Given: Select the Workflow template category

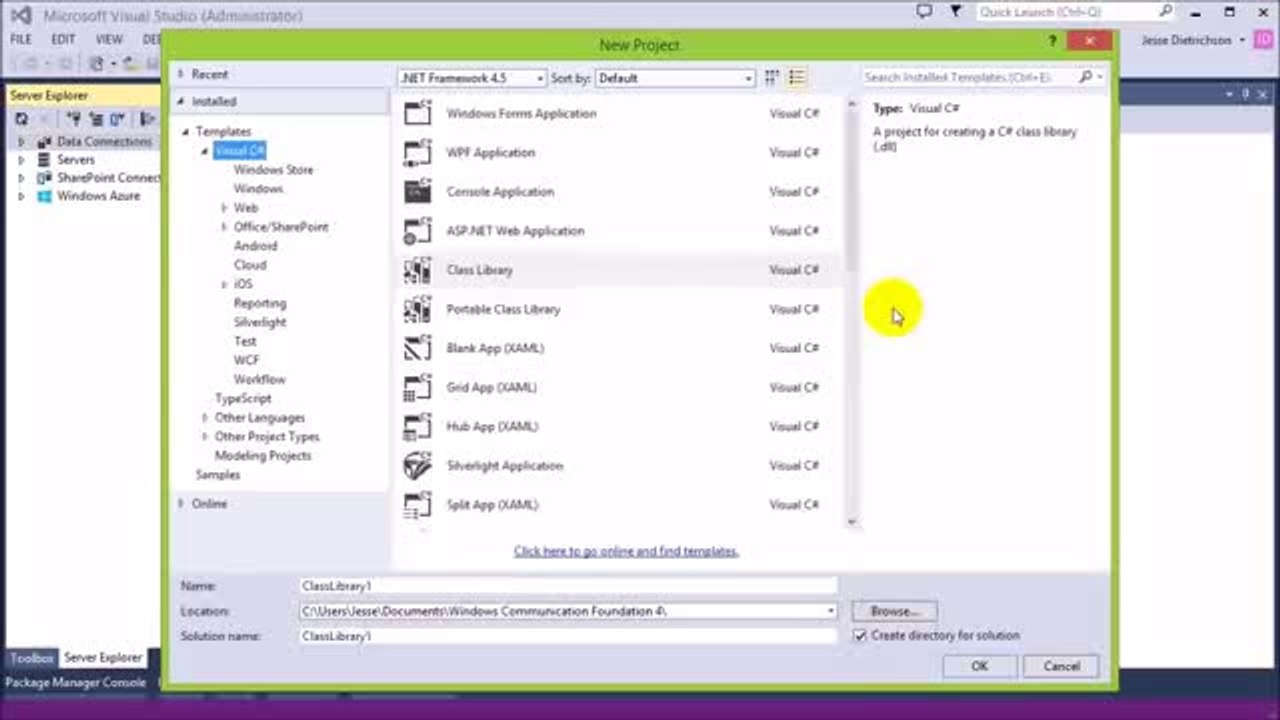Looking at the screenshot, I should (259, 380).
